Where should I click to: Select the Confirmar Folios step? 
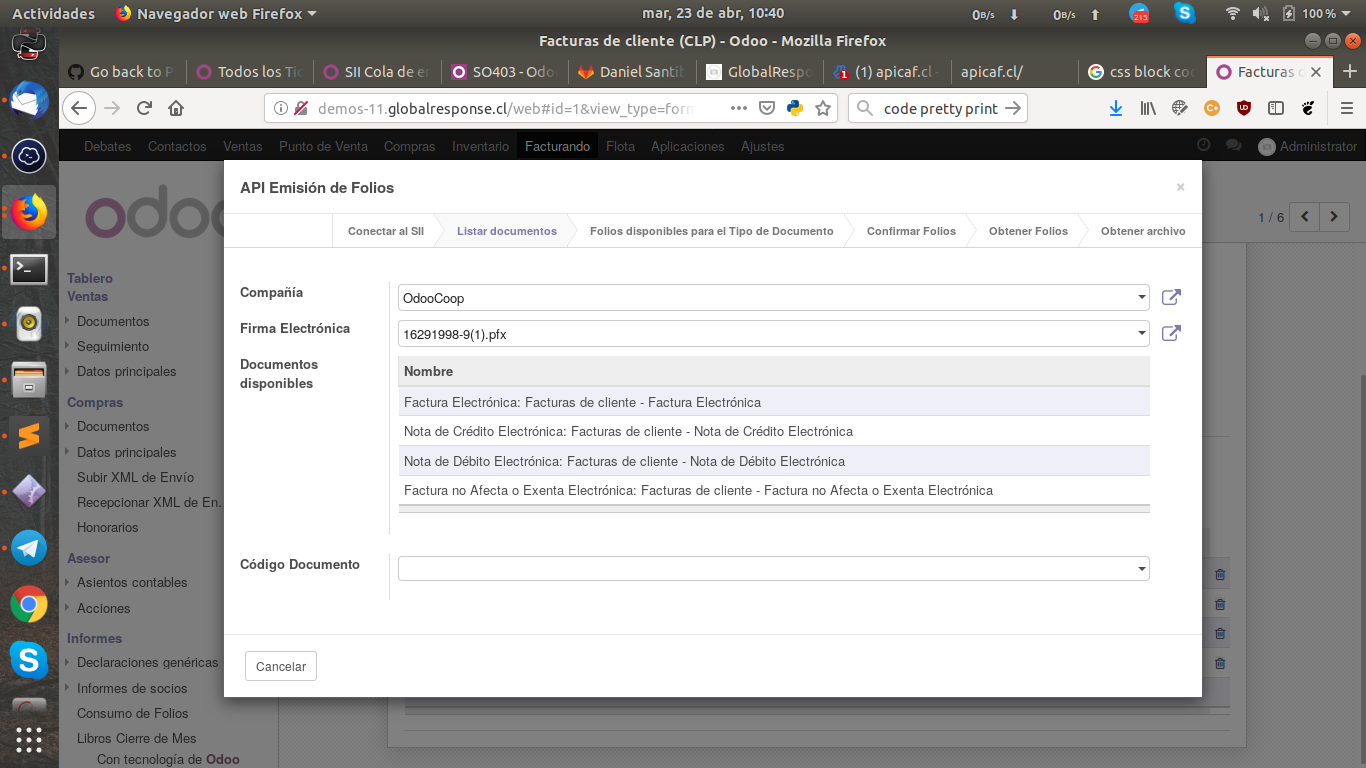[x=910, y=231]
